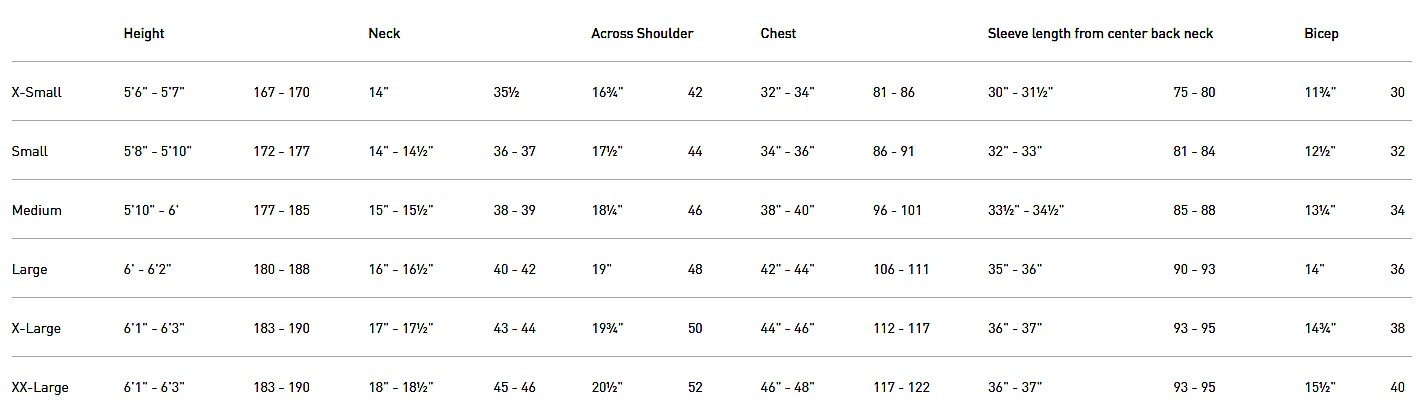Select the X-Small height 5'6" - 5'7"

pos(155,92)
